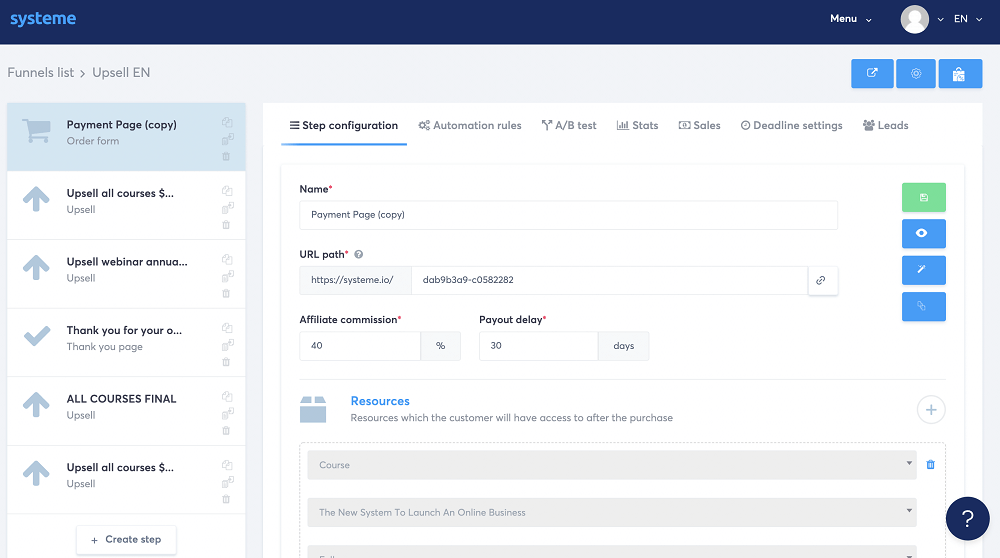Click the URL path slug field
This screenshot has width=1000, height=558.
(610, 280)
